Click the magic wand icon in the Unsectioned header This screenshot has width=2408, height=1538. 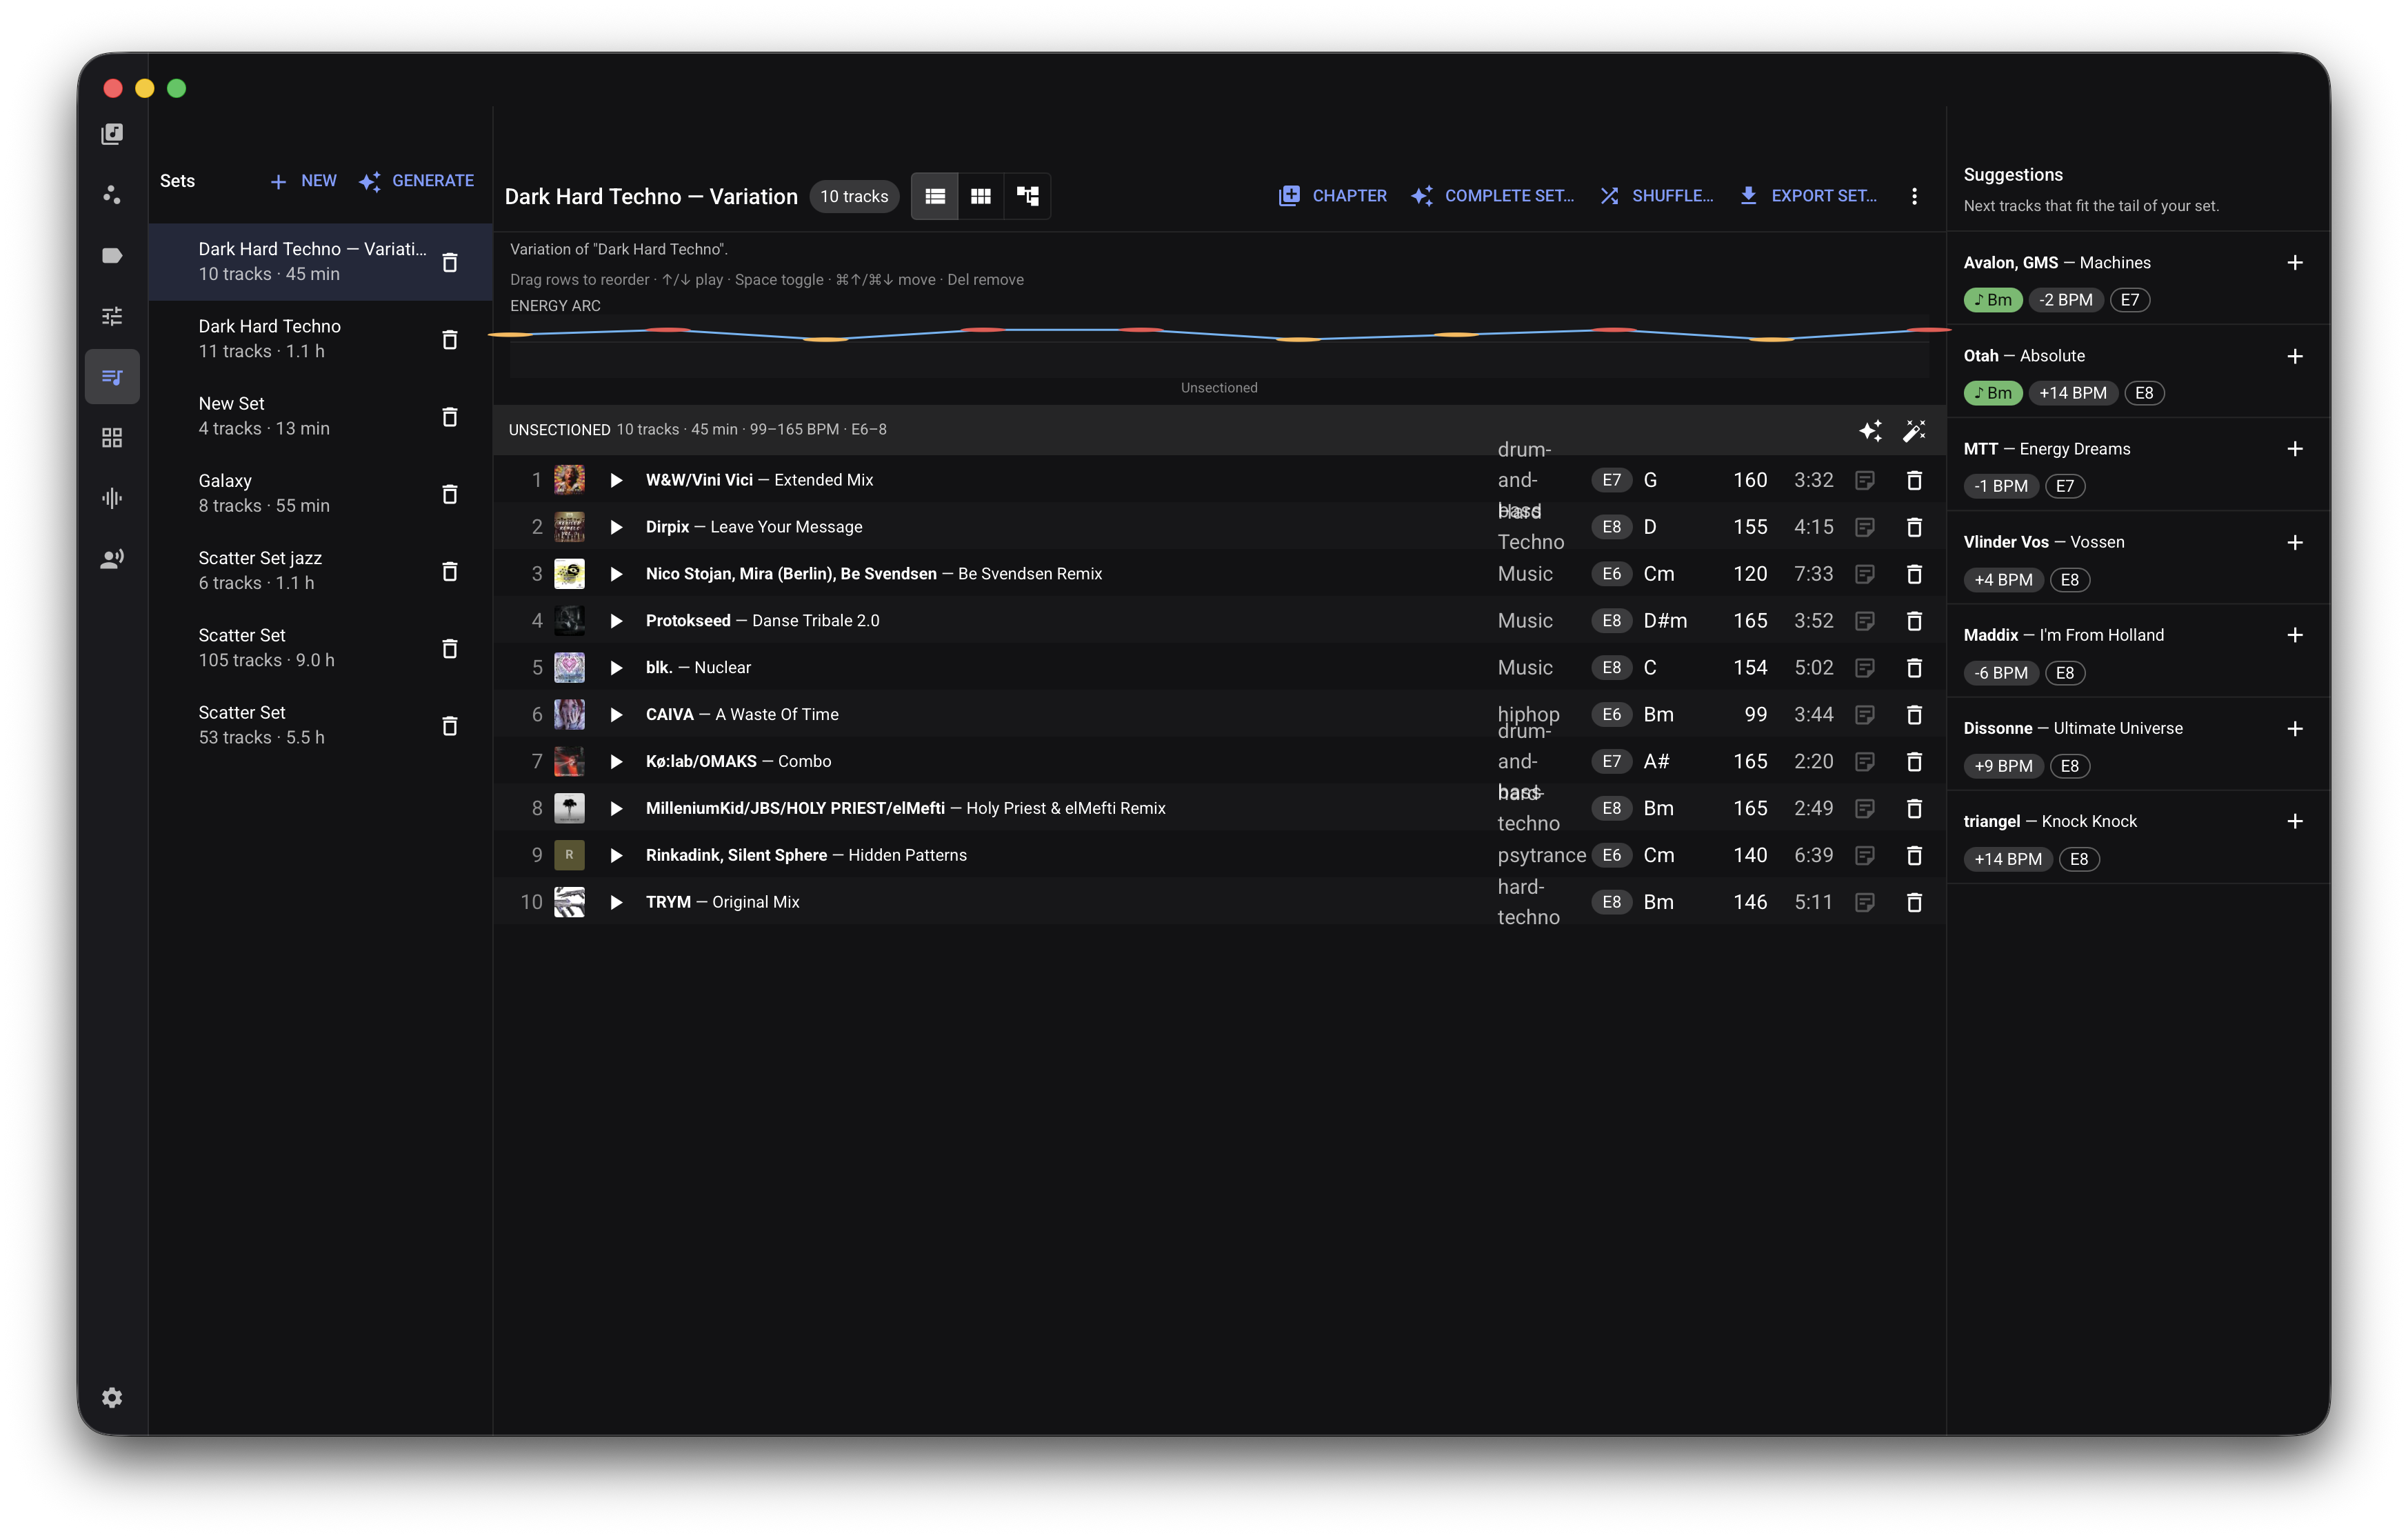point(1914,430)
